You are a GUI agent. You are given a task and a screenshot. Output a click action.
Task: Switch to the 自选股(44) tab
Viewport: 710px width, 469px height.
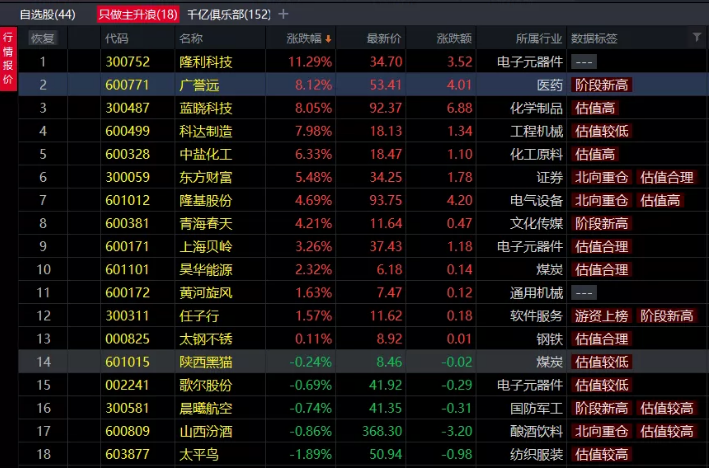(x=47, y=14)
